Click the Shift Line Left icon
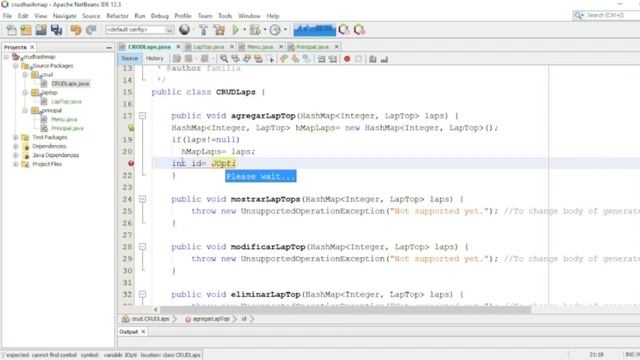The width and height of the screenshot is (640, 360). pos(322,59)
